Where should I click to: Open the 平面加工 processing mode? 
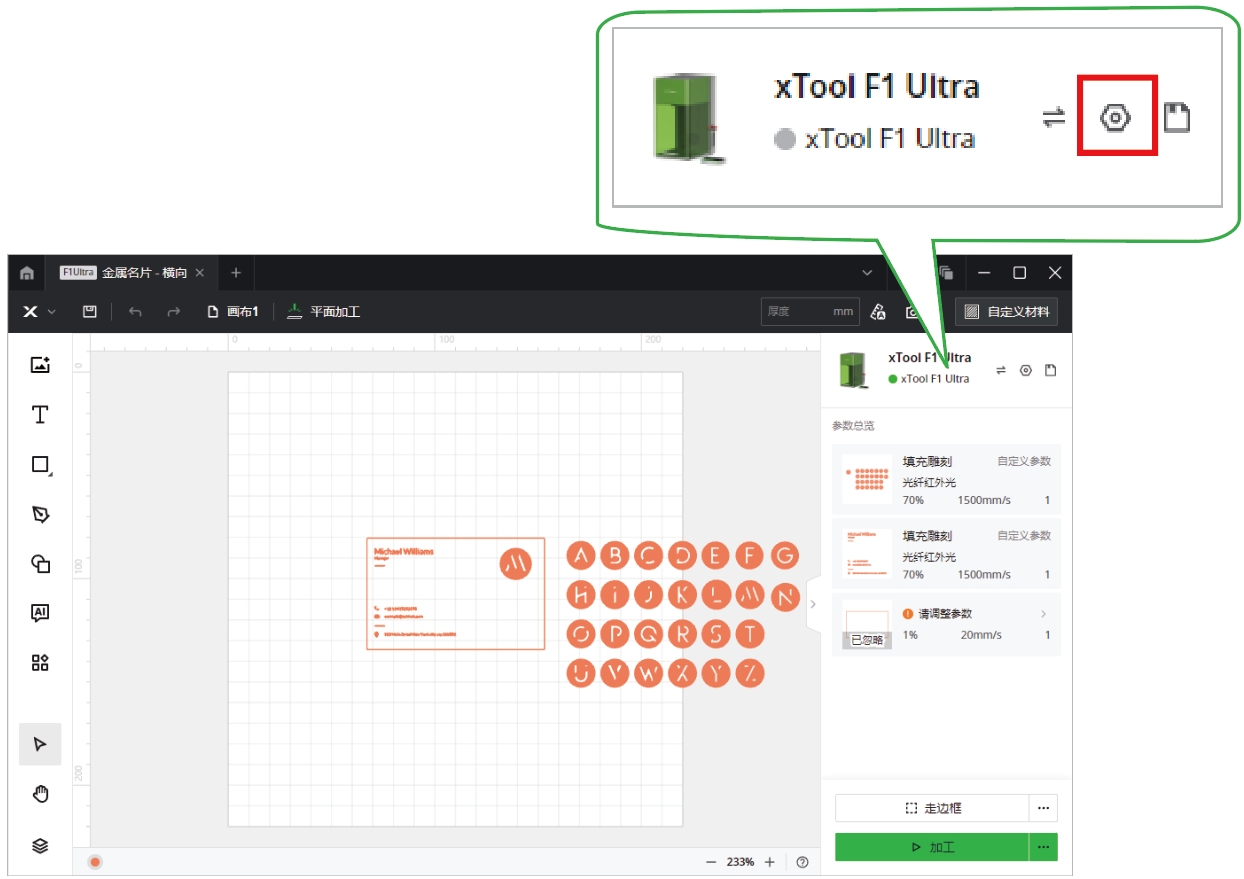(323, 312)
